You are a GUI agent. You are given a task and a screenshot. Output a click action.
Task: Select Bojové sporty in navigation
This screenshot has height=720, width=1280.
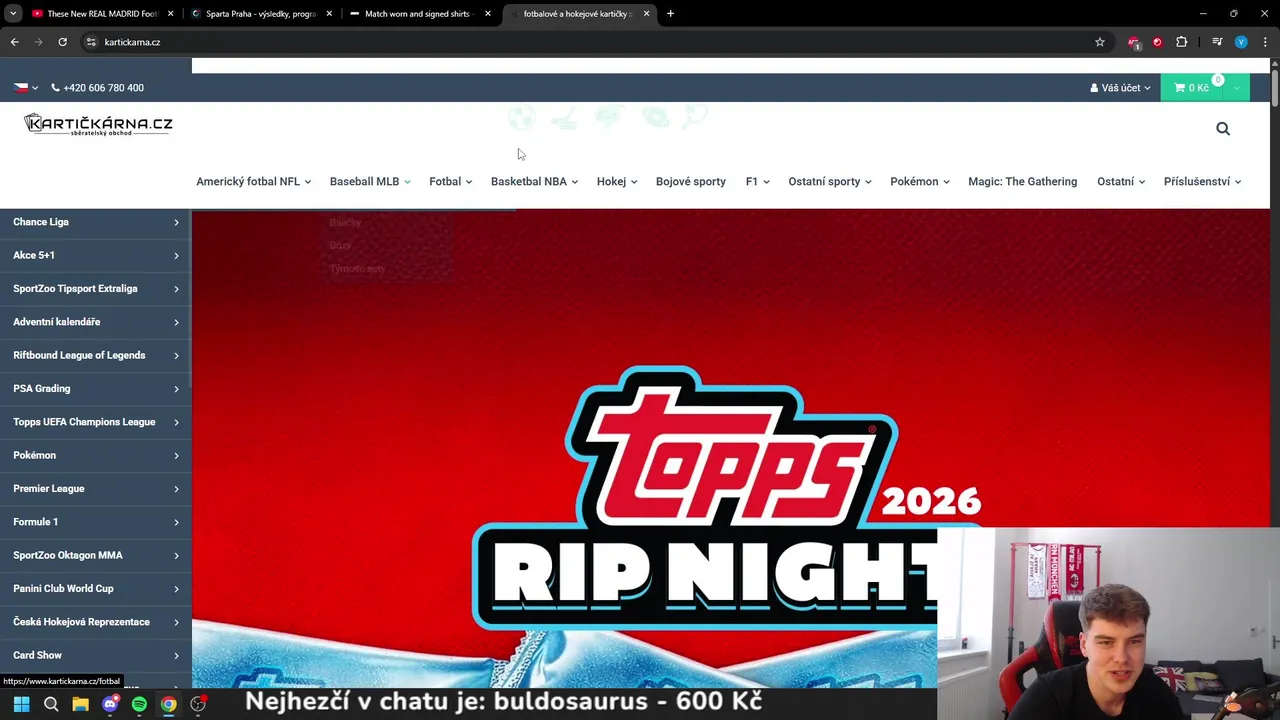[x=691, y=181]
